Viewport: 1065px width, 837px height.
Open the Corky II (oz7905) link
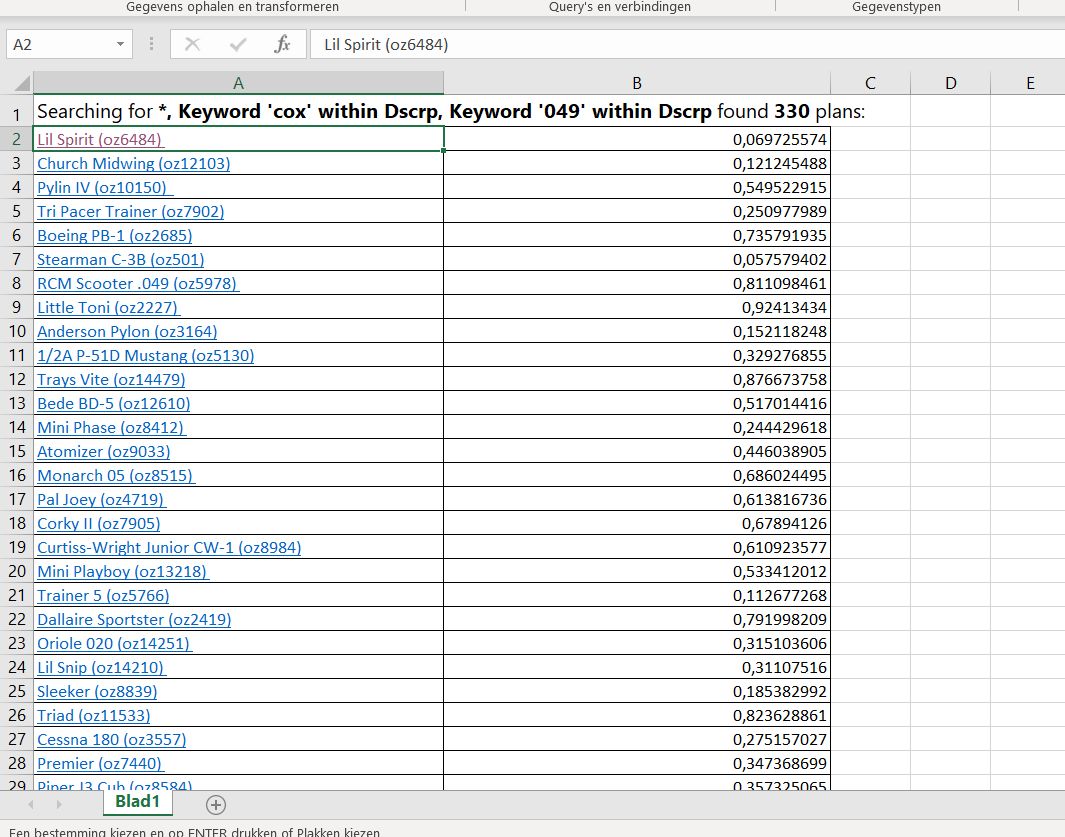[98, 524]
